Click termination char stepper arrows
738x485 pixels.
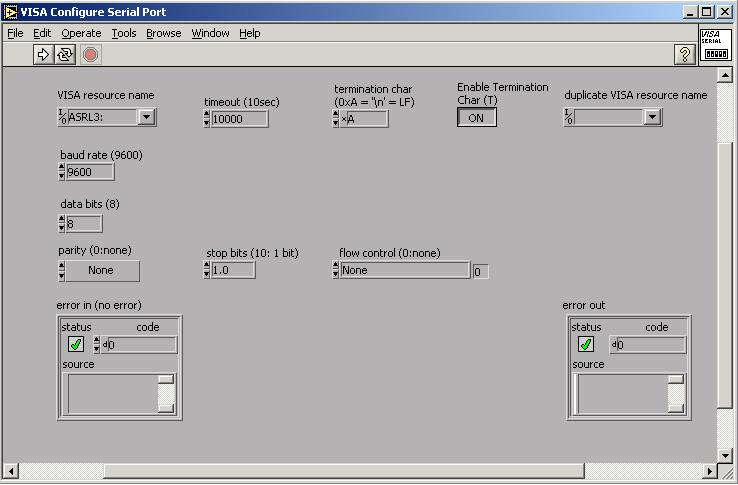(336, 119)
